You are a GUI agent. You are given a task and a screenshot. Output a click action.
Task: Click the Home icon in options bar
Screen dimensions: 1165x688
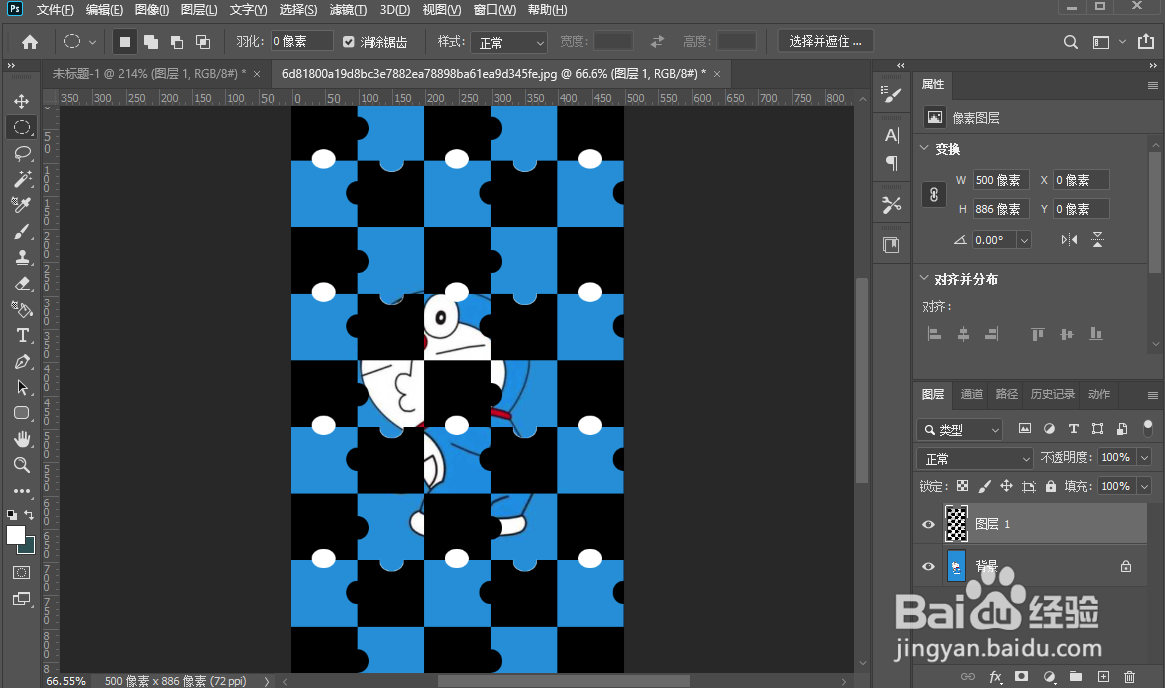(30, 42)
